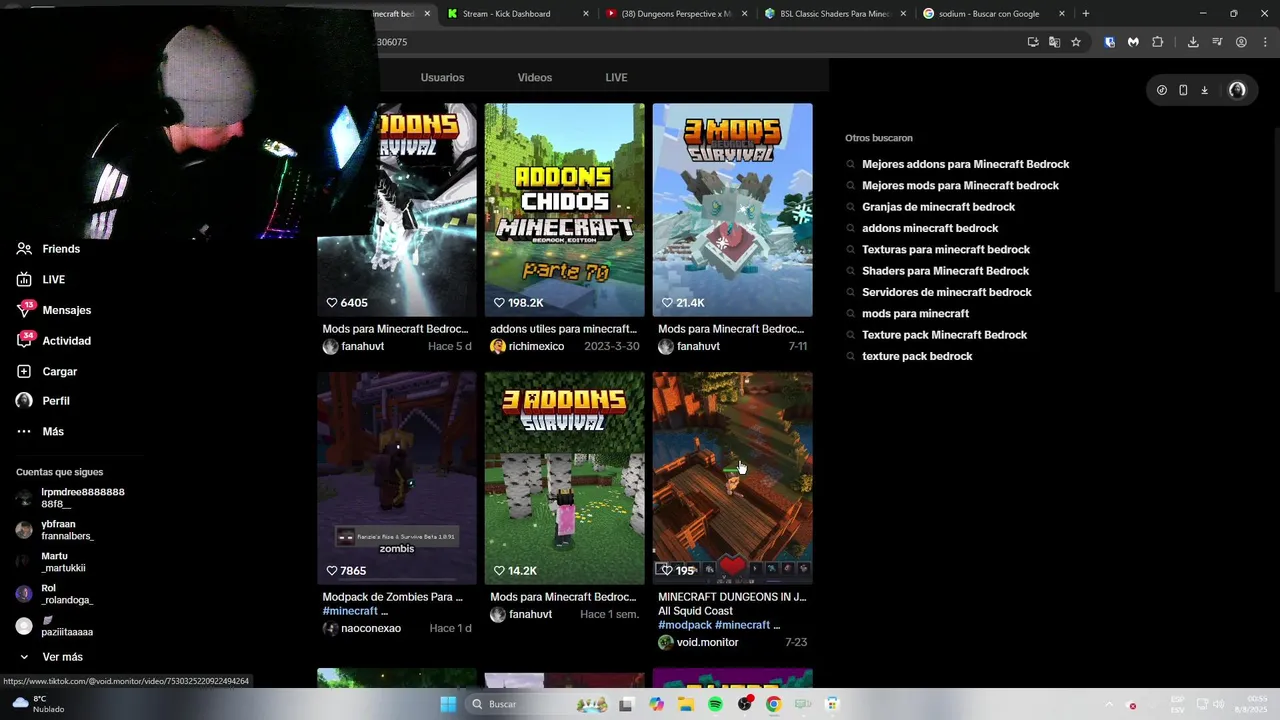Viewport: 1280px width, 720px height.
Task: Open the ADDONS CHIDOS Minecraft video thumbnail
Action: [565, 210]
